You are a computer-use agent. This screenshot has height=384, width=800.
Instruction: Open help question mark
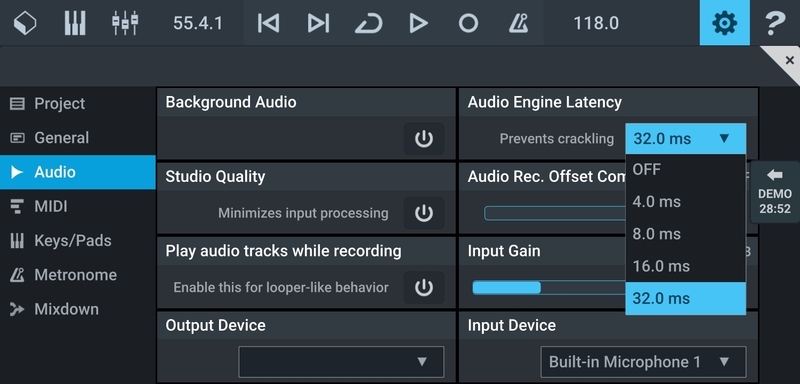click(x=775, y=23)
